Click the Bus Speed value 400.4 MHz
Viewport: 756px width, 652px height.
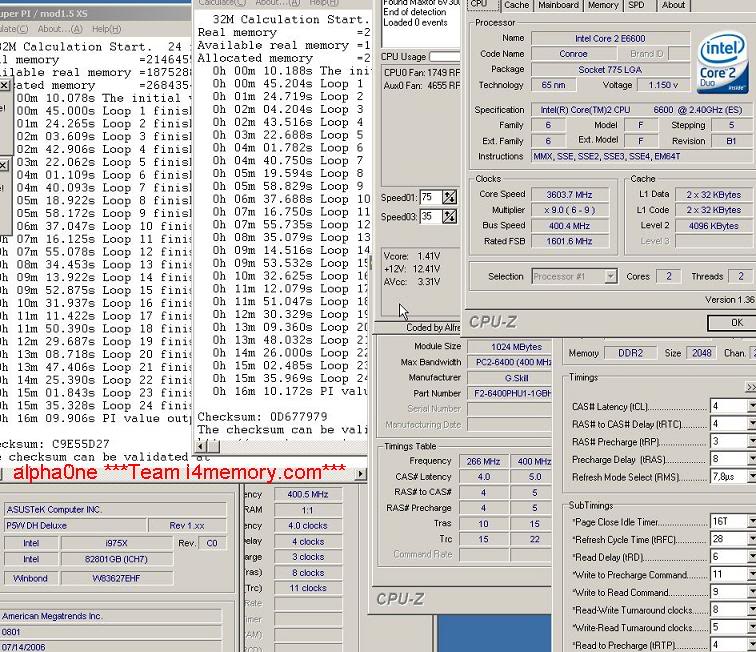point(569,226)
